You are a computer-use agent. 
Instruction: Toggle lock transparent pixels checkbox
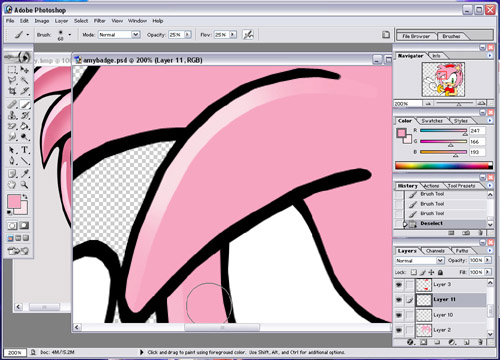coord(414,272)
